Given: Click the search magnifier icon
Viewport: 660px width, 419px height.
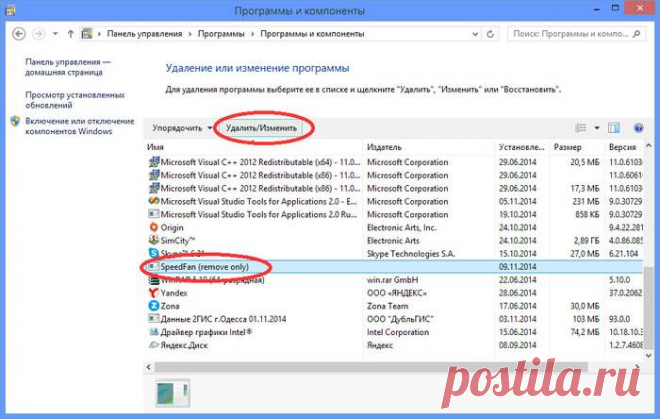Looking at the screenshot, I should pos(637,34).
